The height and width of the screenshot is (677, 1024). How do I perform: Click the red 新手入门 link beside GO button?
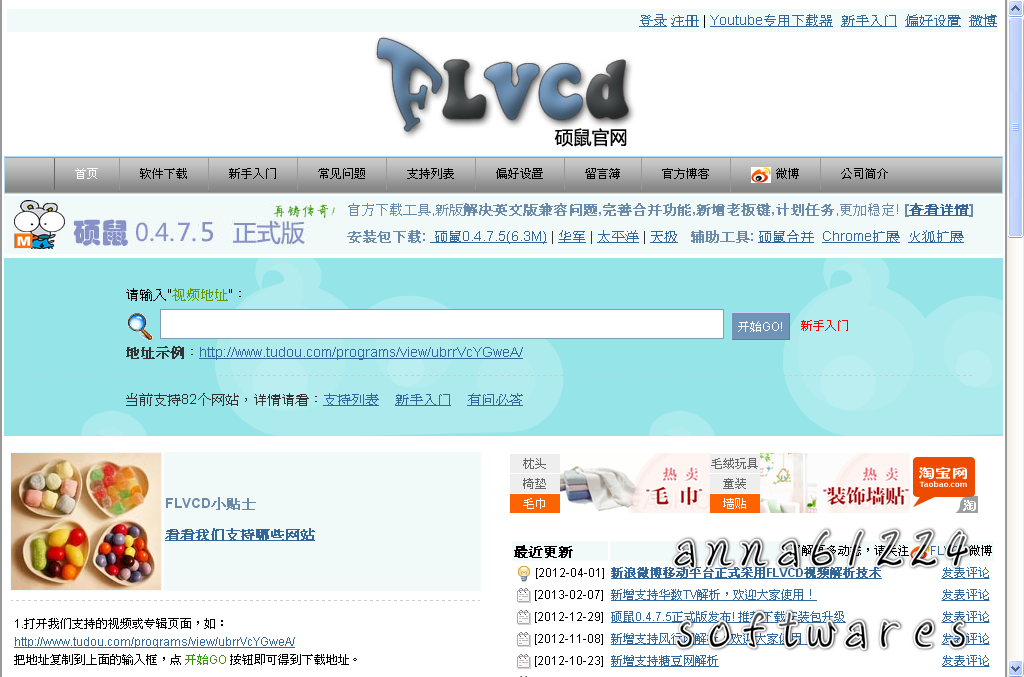click(824, 326)
